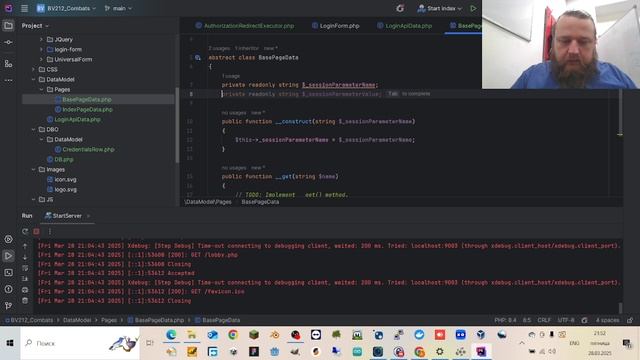Toggle scroll to end in console

pyautogui.click(x=25, y=279)
